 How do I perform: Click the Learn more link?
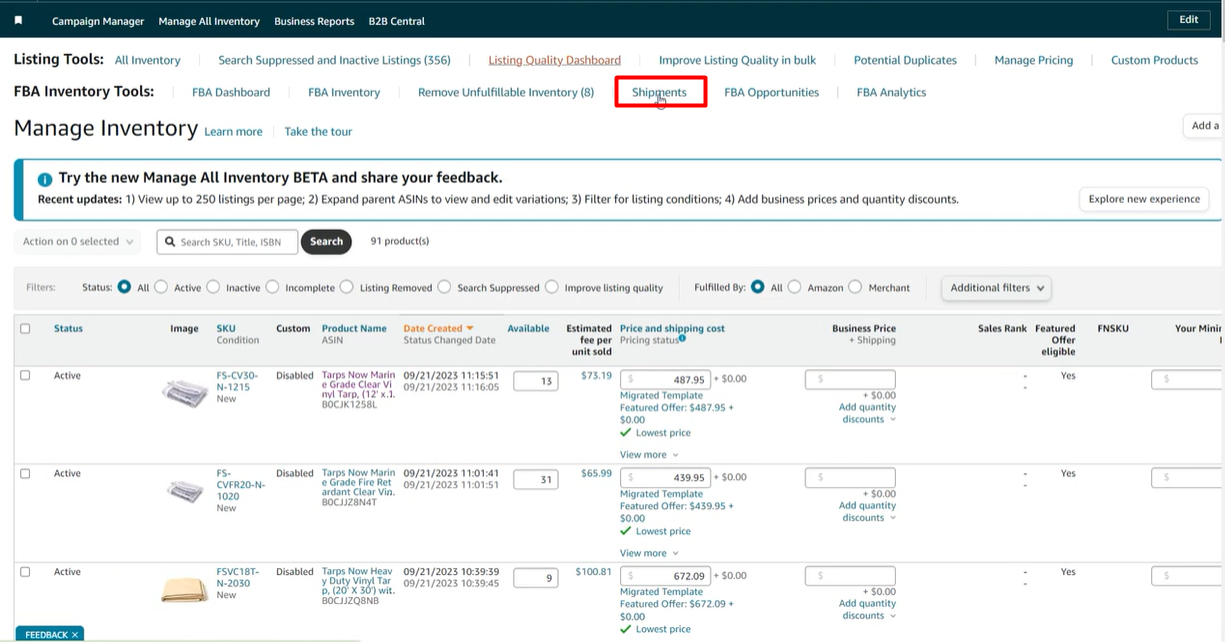click(x=233, y=131)
